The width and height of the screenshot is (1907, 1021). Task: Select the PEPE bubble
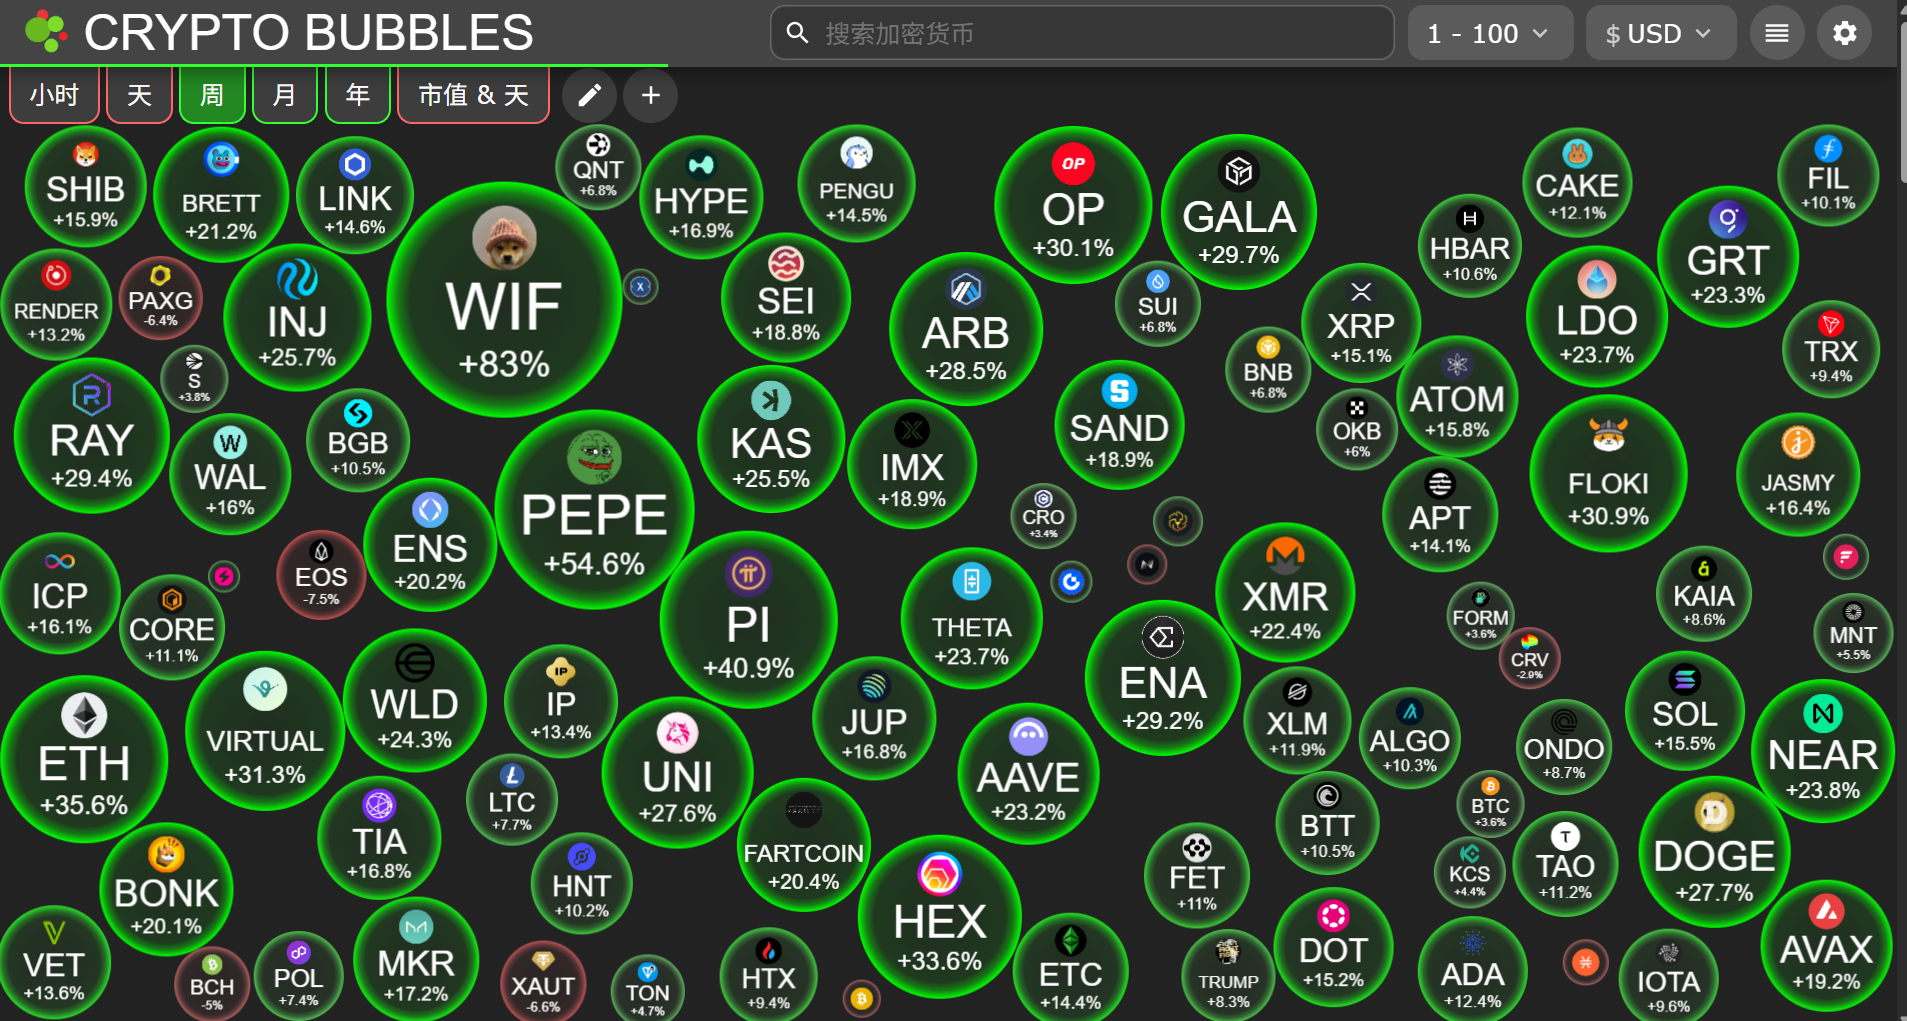coord(594,510)
